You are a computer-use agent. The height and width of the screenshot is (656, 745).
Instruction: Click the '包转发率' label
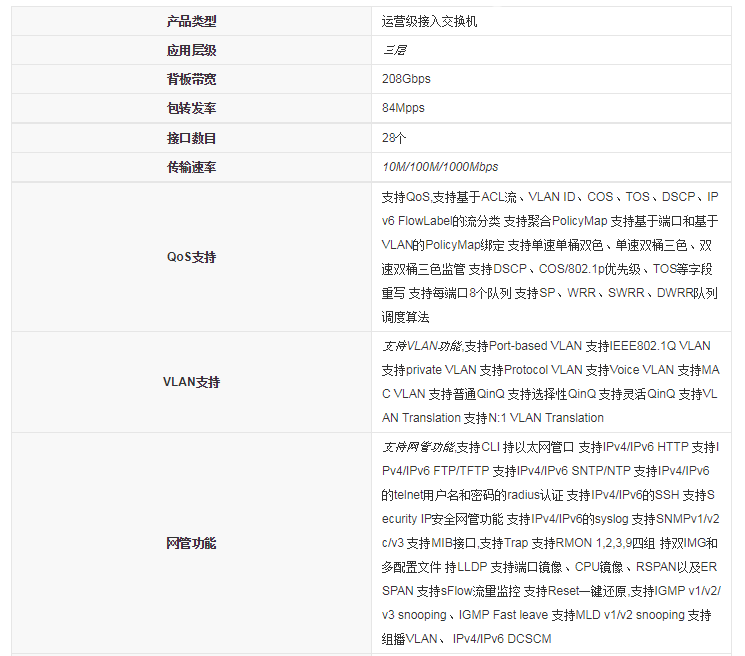point(191,108)
